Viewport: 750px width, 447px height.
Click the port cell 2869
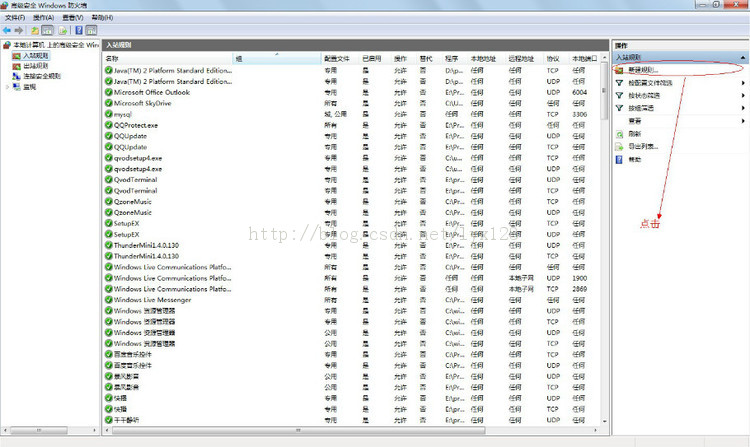point(579,289)
